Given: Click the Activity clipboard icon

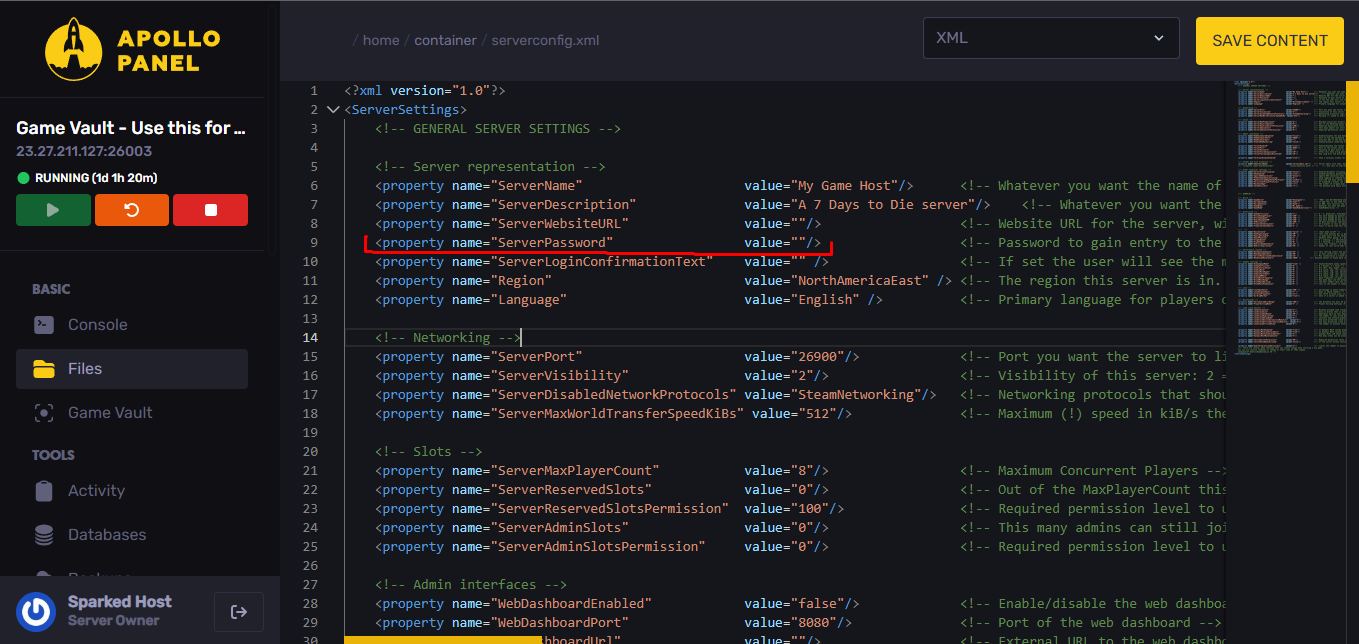Looking at the screenshot, I should tap(44, 491).
